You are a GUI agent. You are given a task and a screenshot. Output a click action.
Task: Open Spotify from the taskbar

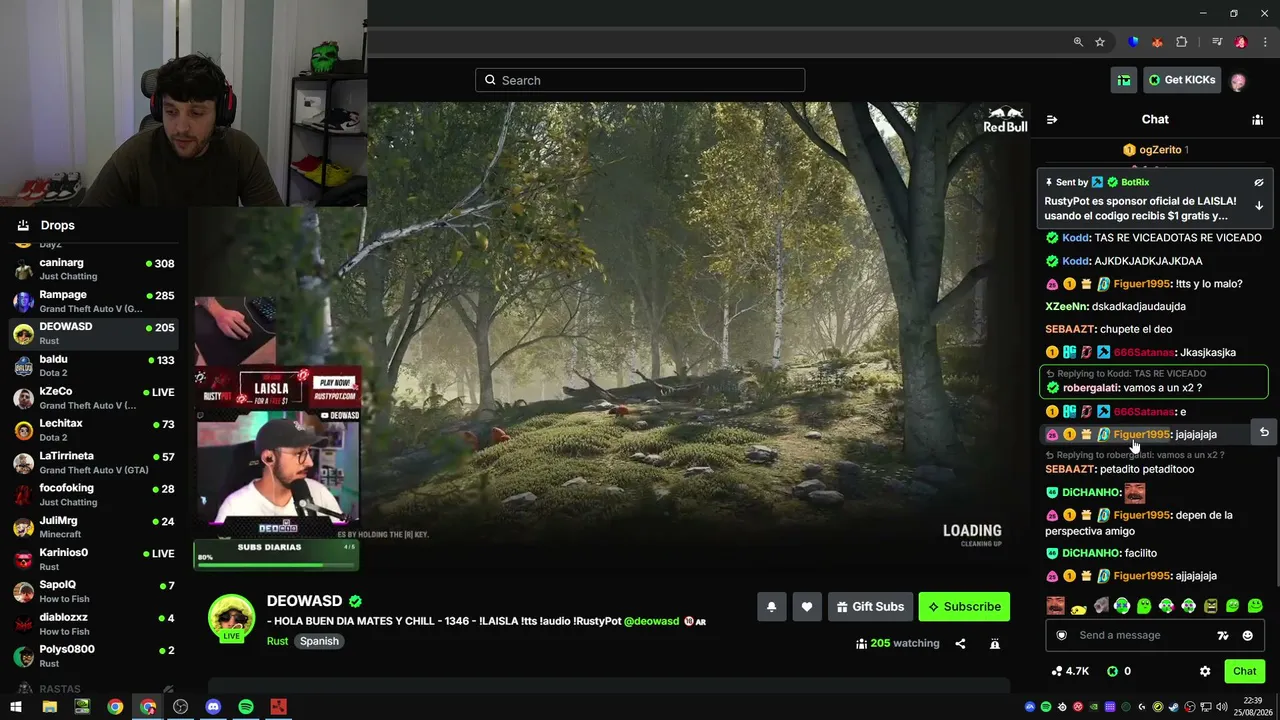coord(246,707)
